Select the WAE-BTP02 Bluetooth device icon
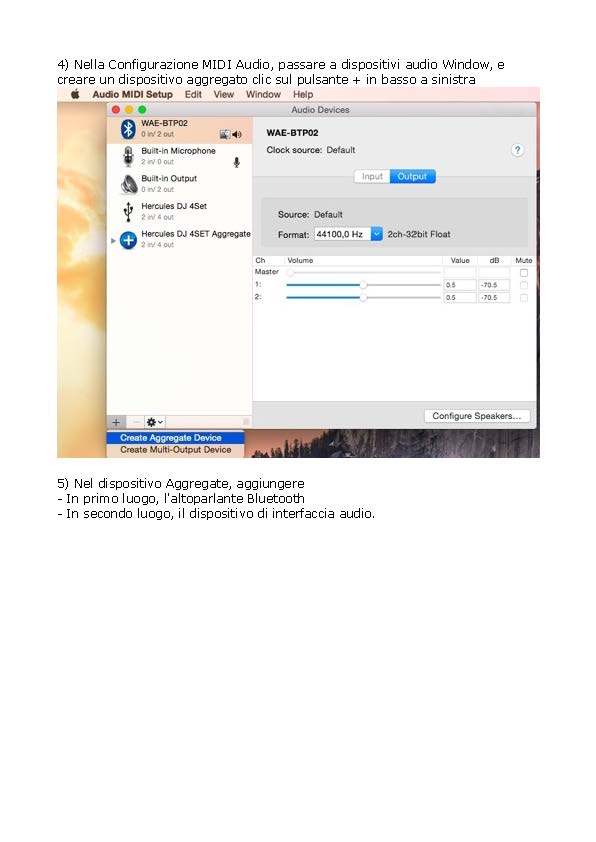This screenshot has height=842, width=596. (x=128, y=129)
